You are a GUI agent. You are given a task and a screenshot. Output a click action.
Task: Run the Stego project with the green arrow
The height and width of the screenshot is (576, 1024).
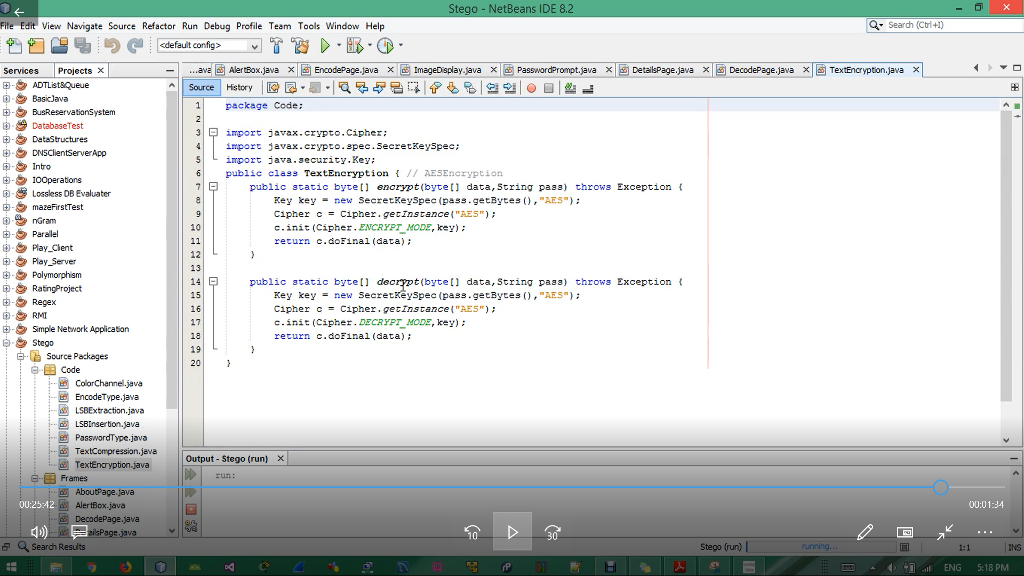coord(327,44)
